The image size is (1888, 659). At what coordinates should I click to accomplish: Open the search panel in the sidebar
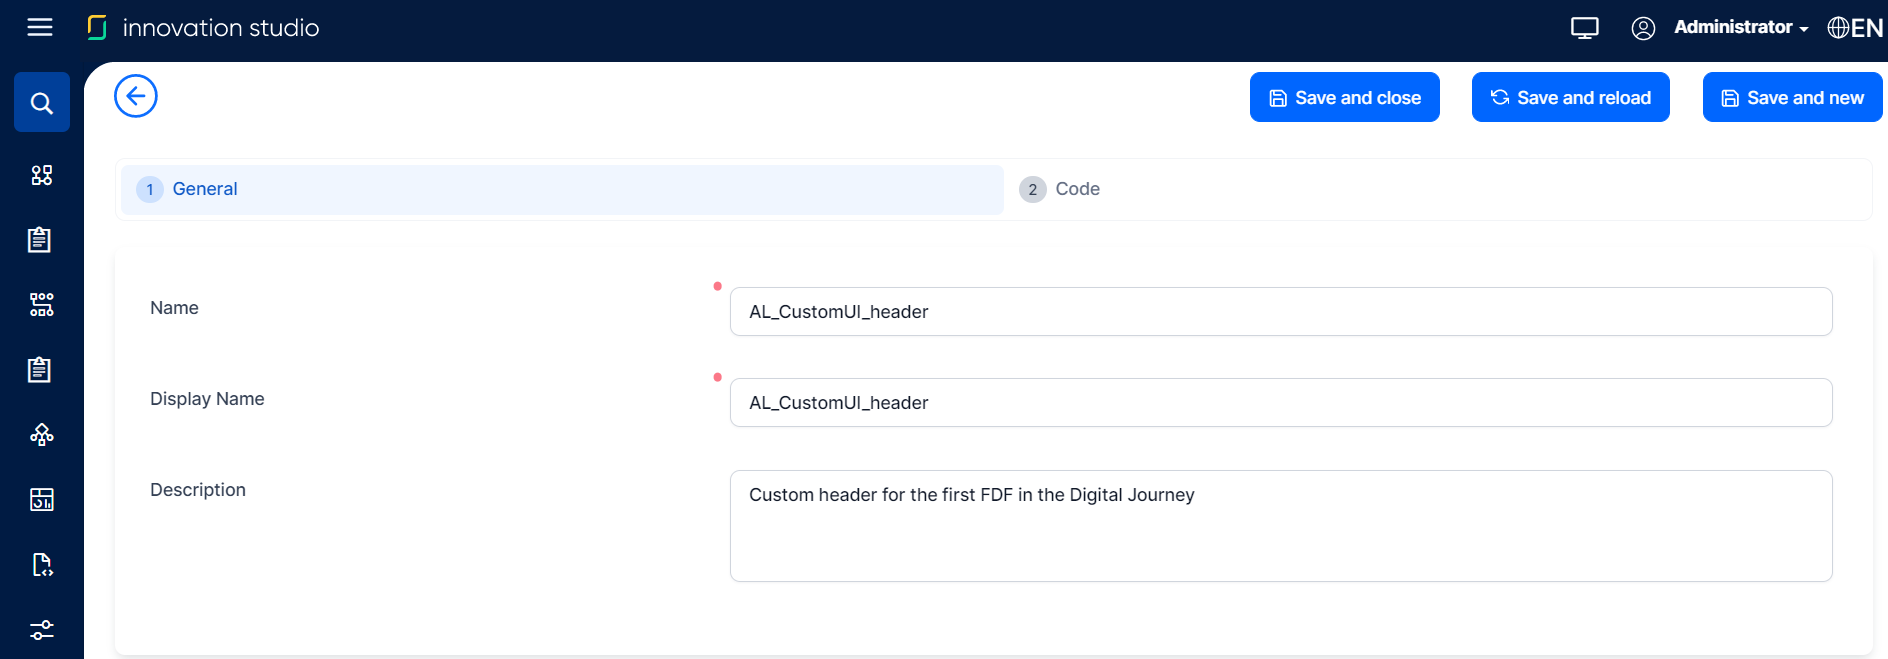pyautogui.click(x=41, y=101)
